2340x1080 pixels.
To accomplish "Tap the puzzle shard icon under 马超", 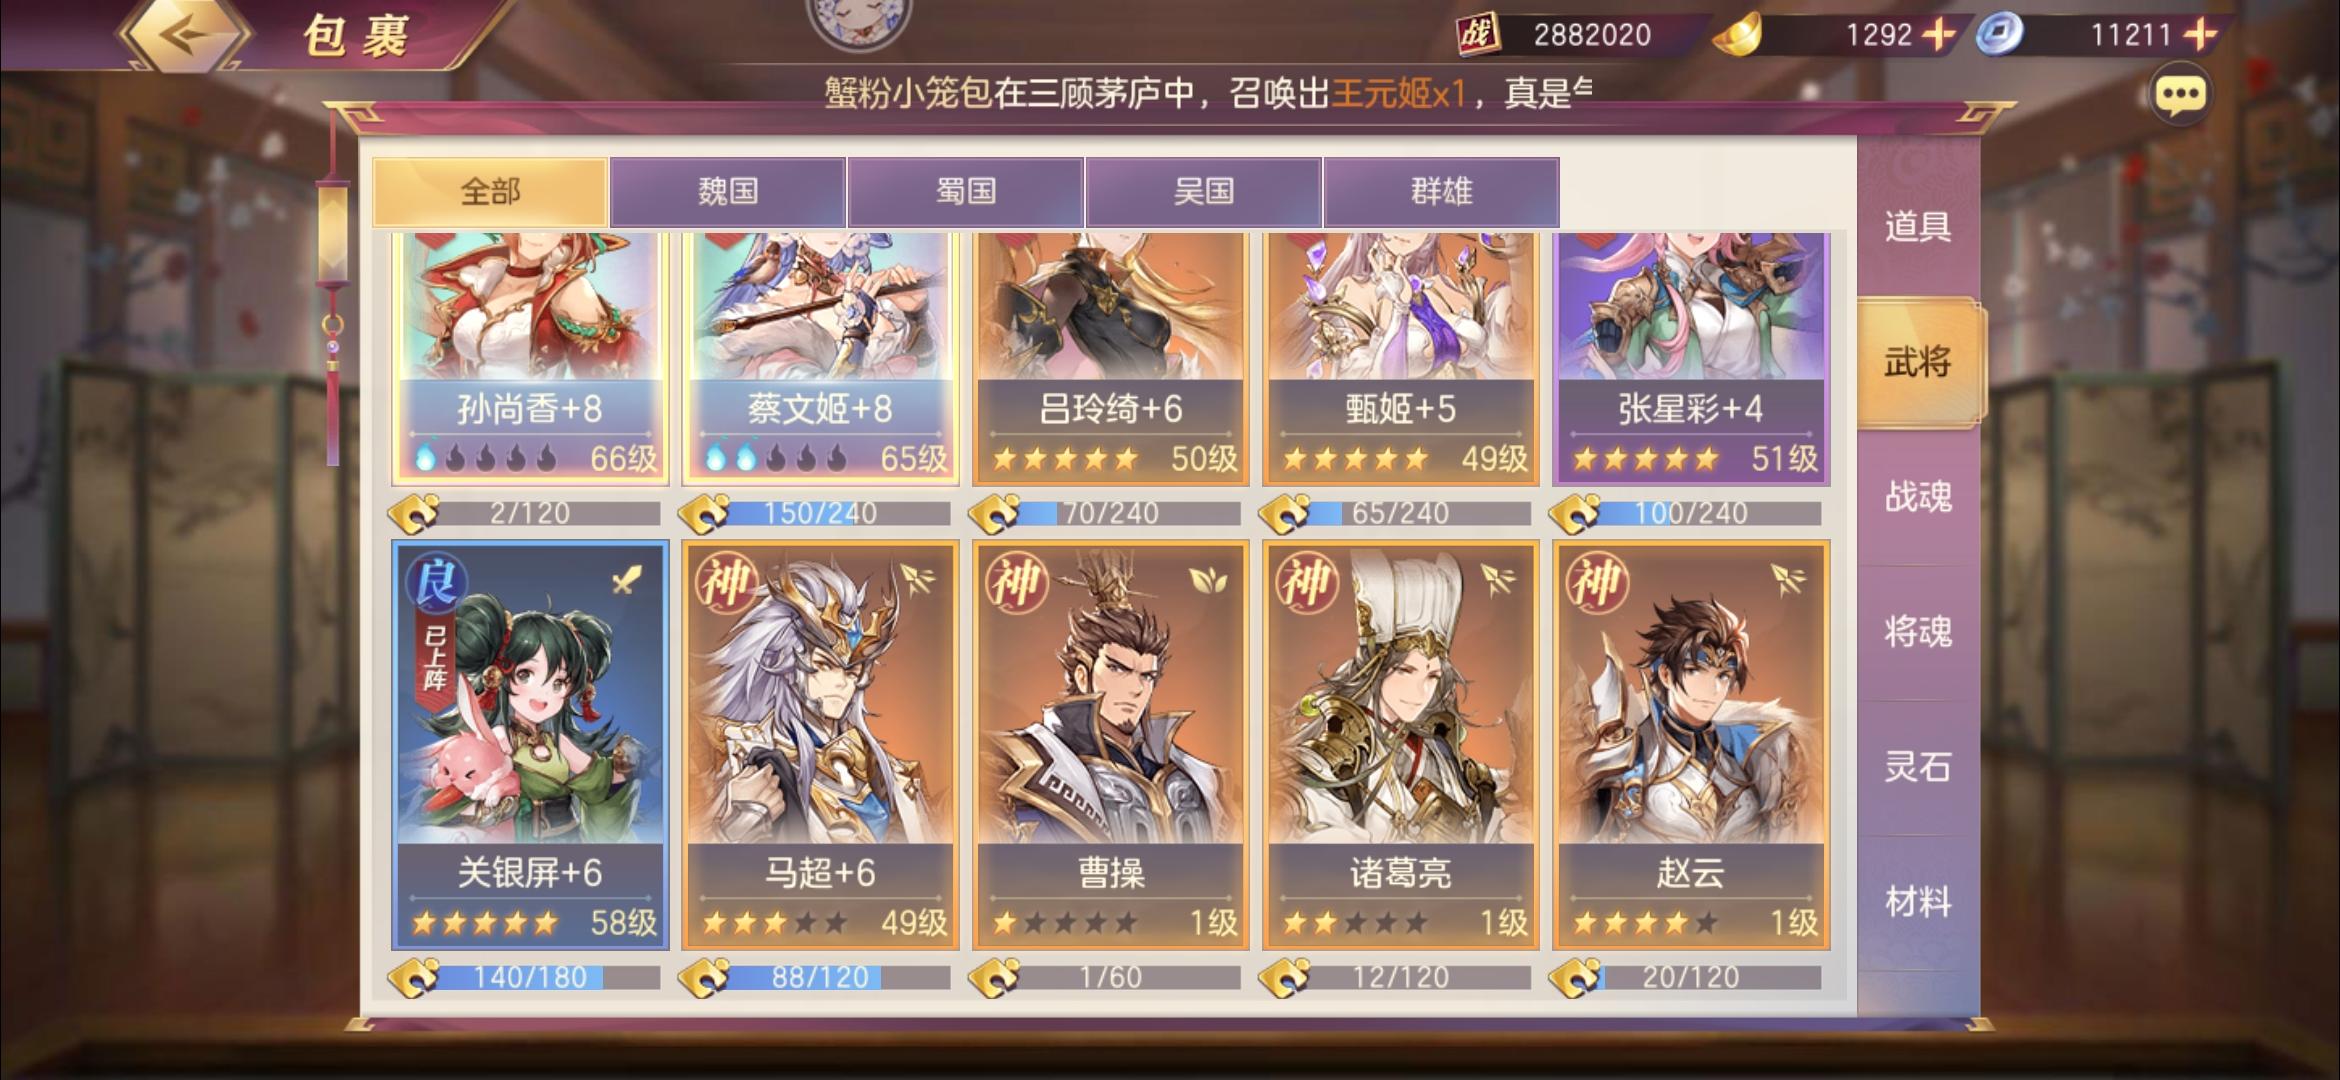I will (x=704, y=977).
